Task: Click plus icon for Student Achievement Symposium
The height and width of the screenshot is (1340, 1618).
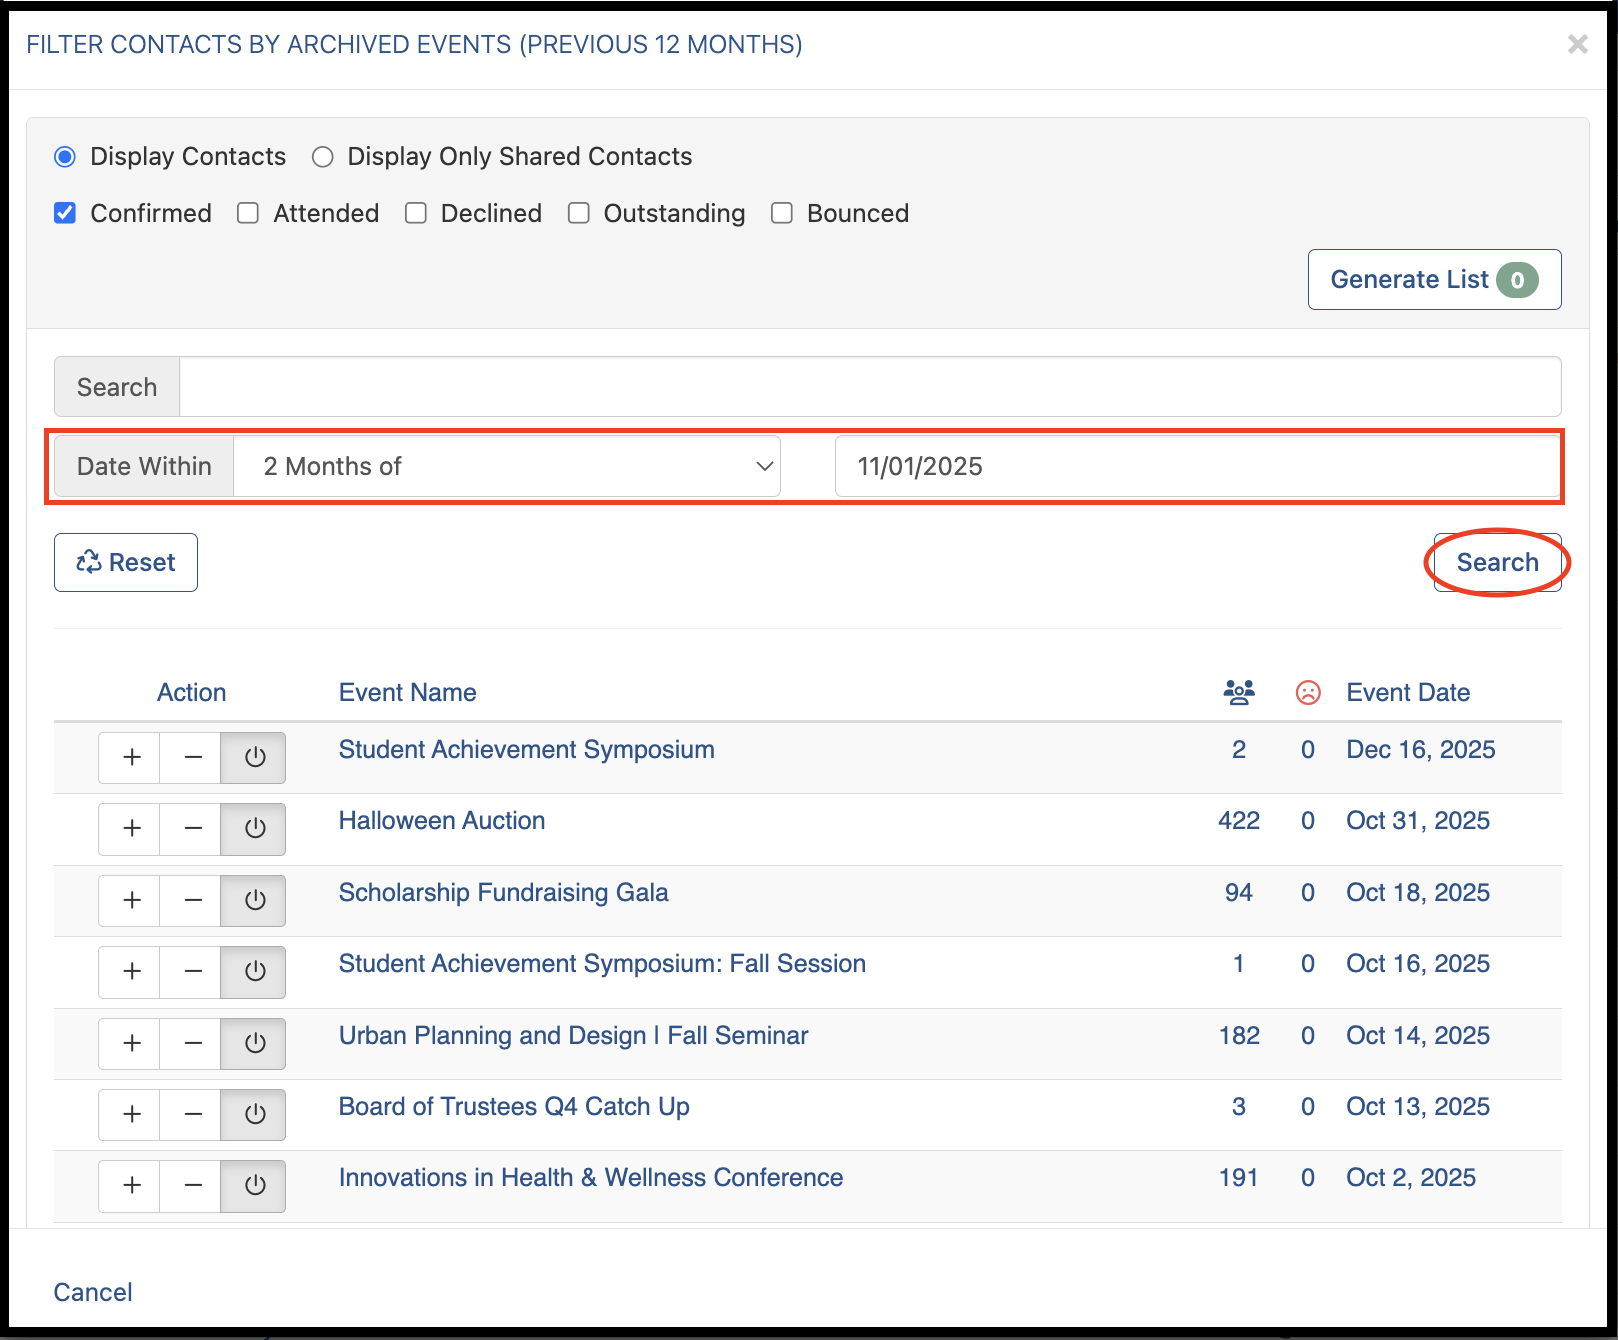Action: point(131,757)
